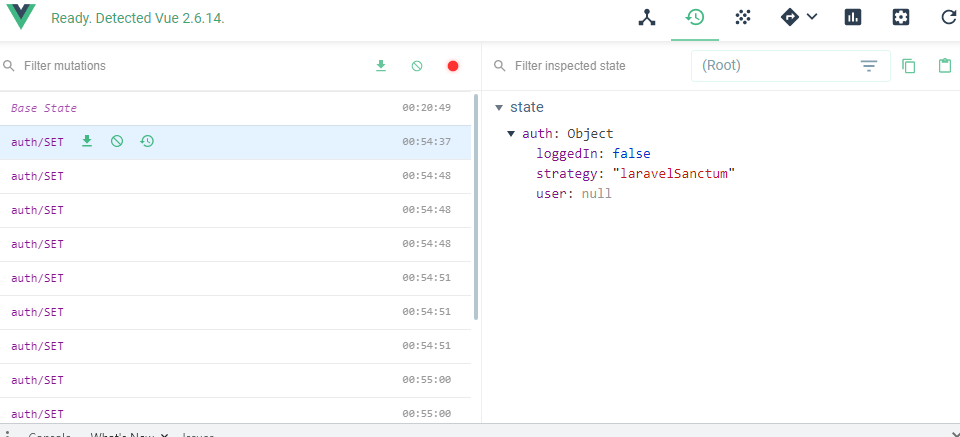
Task: Select the Base State entry
Action: point(236,108)
